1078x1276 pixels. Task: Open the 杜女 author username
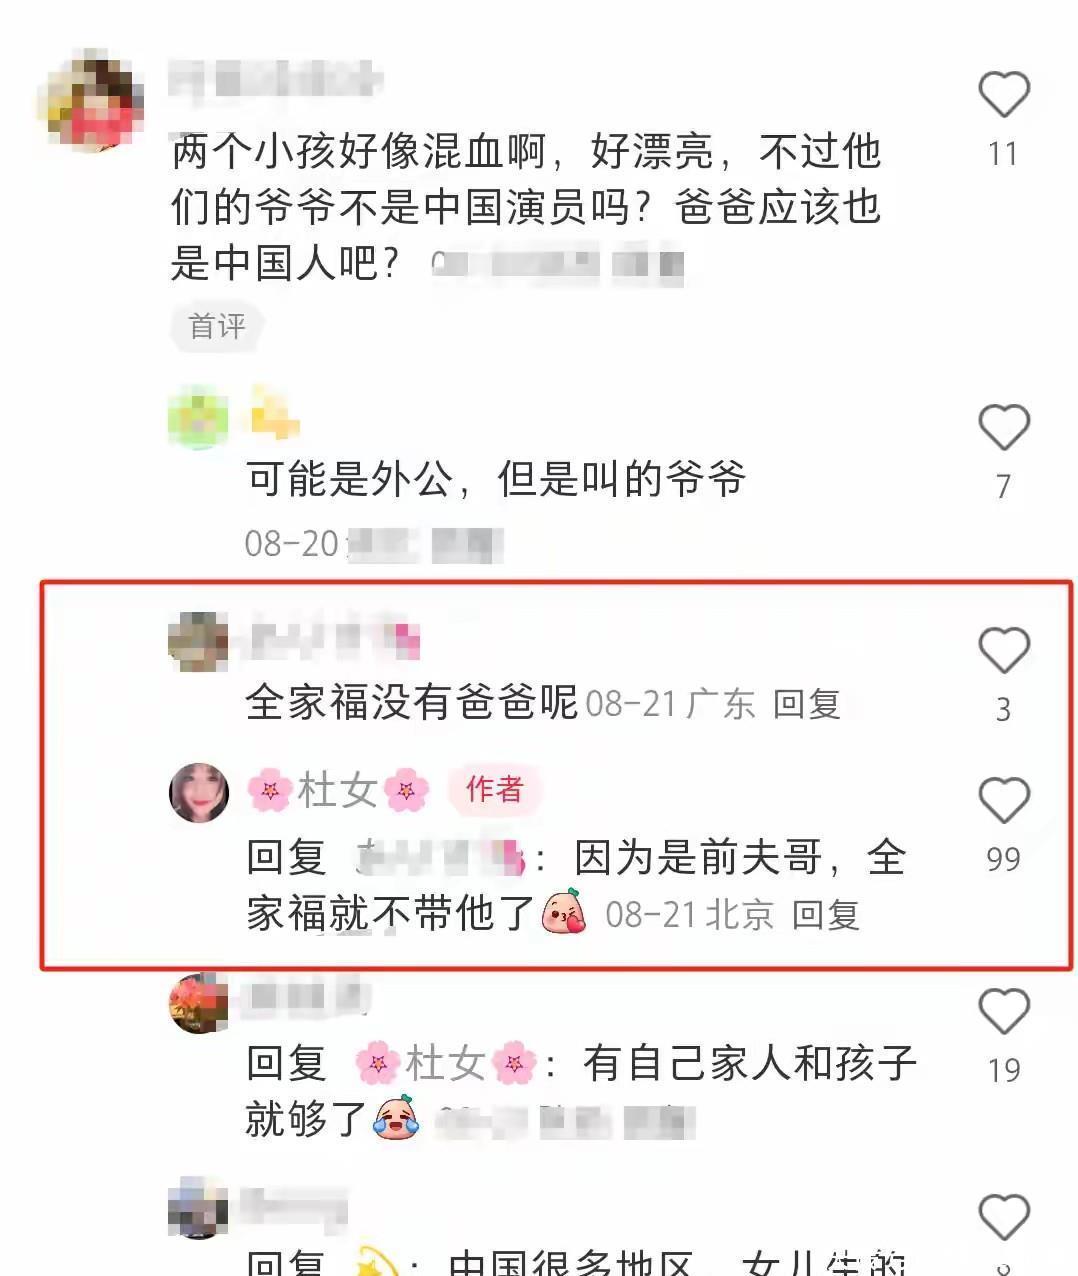coord(338,791)
